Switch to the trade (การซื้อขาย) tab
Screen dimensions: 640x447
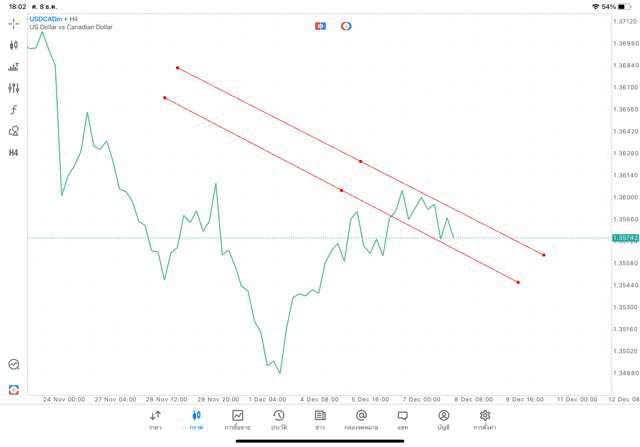point(238,420)
